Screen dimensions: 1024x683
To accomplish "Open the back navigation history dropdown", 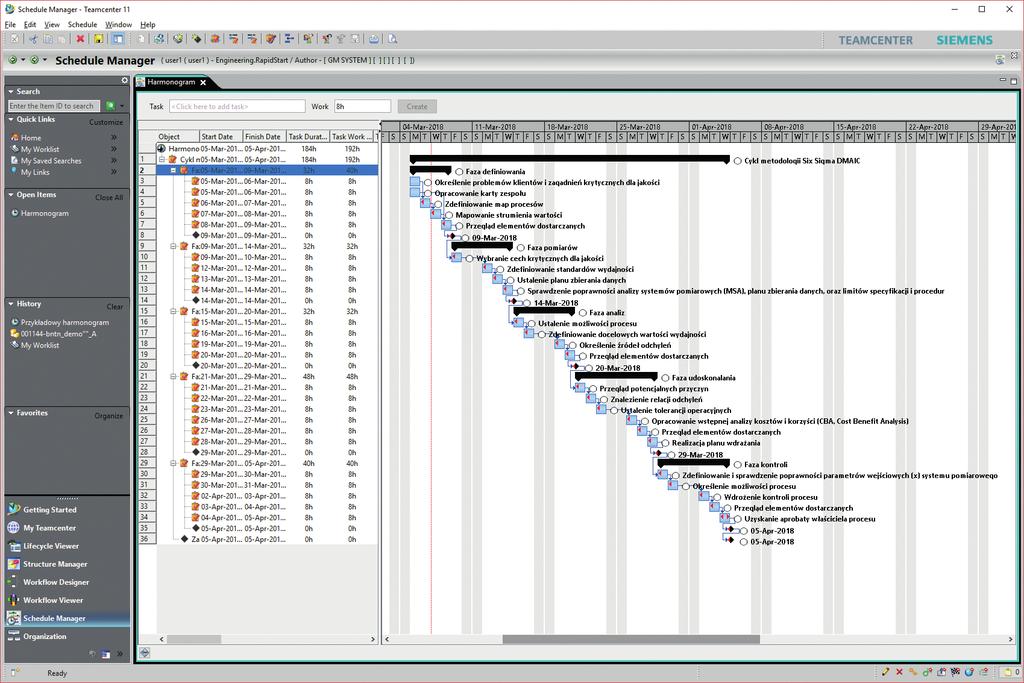I will coord(23,60).
